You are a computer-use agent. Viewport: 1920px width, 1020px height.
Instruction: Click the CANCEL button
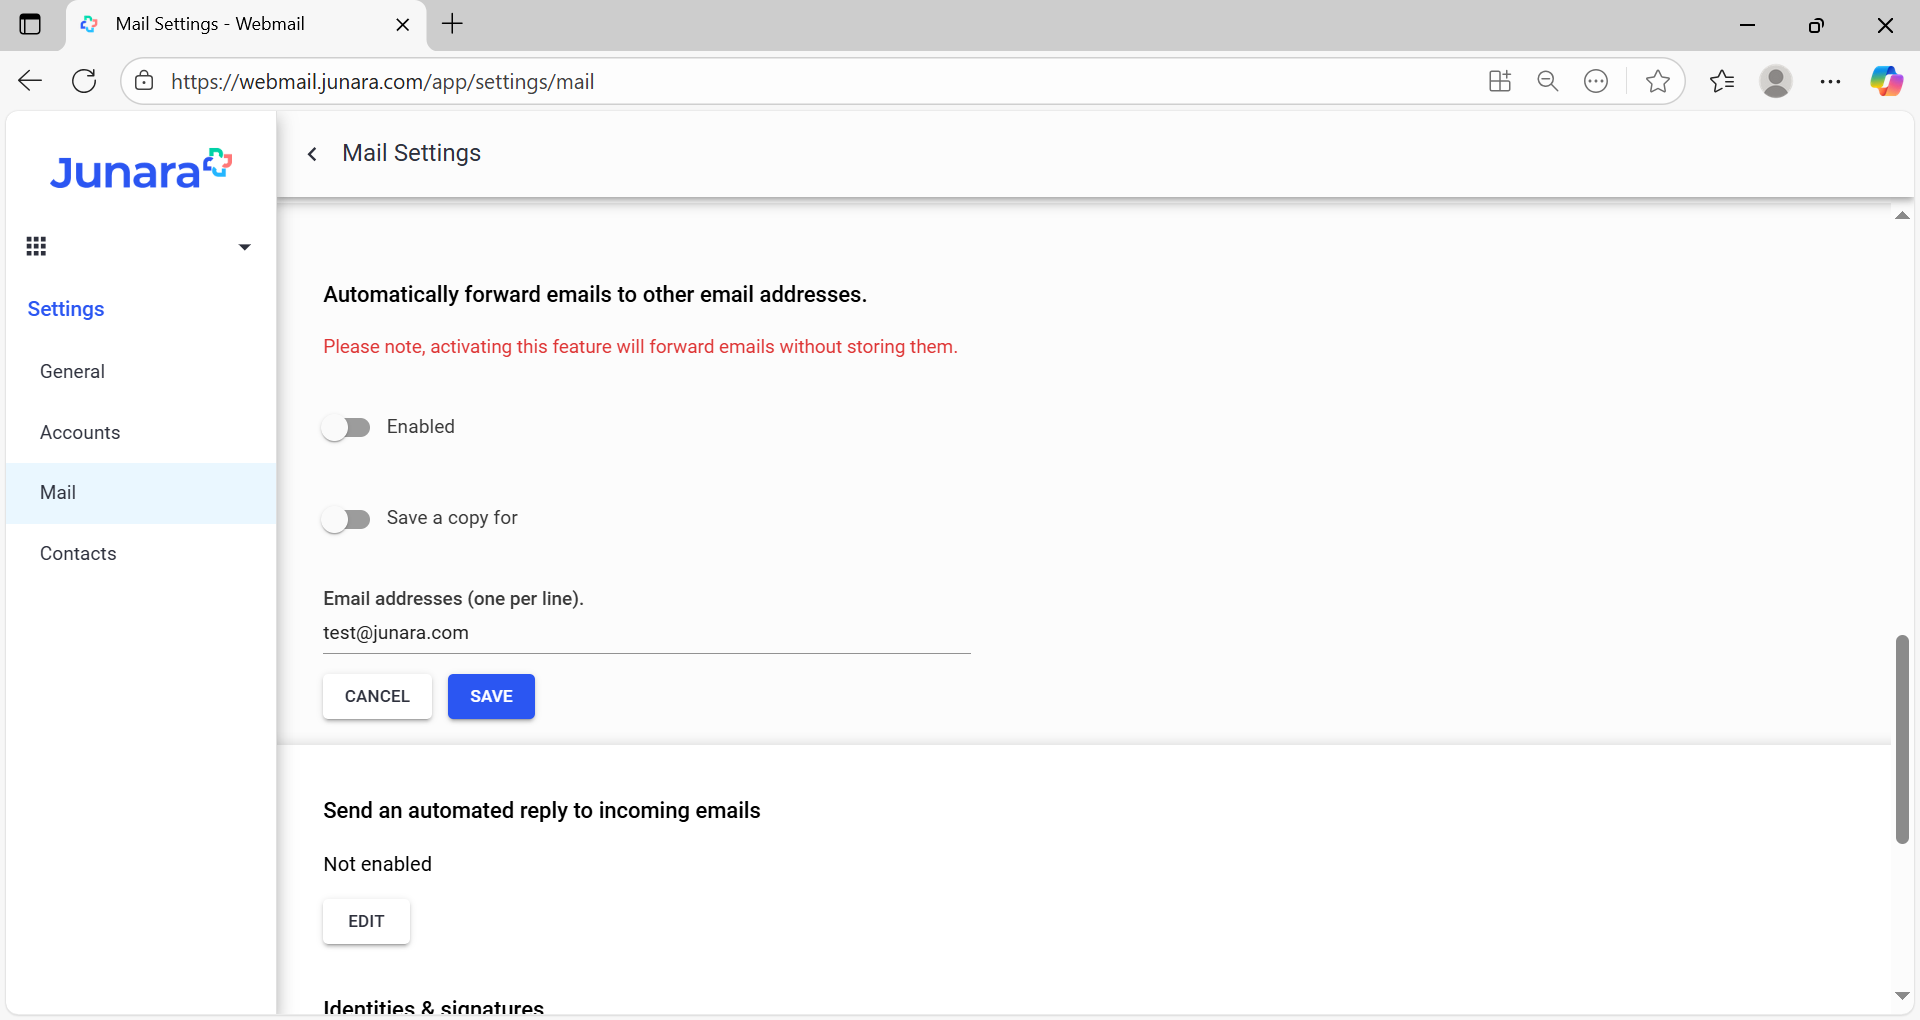(377, 696)
